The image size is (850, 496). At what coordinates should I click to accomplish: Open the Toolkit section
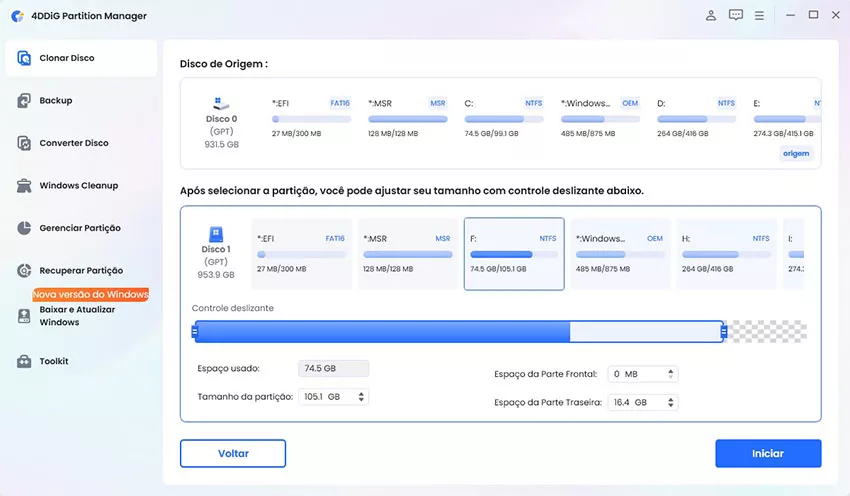click(81, 361)
